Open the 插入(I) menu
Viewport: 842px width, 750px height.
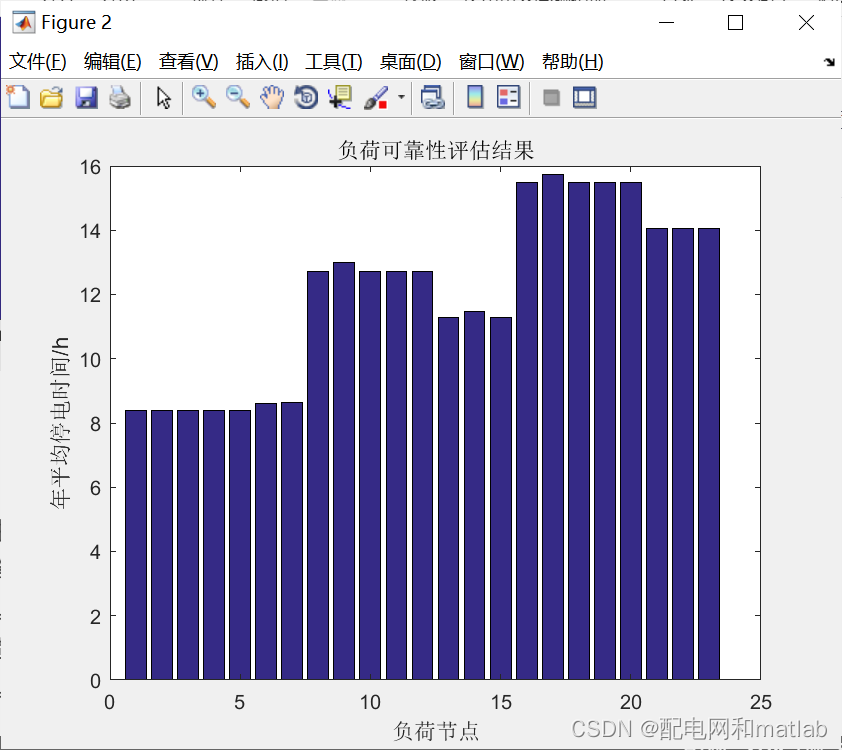[262, 62]
